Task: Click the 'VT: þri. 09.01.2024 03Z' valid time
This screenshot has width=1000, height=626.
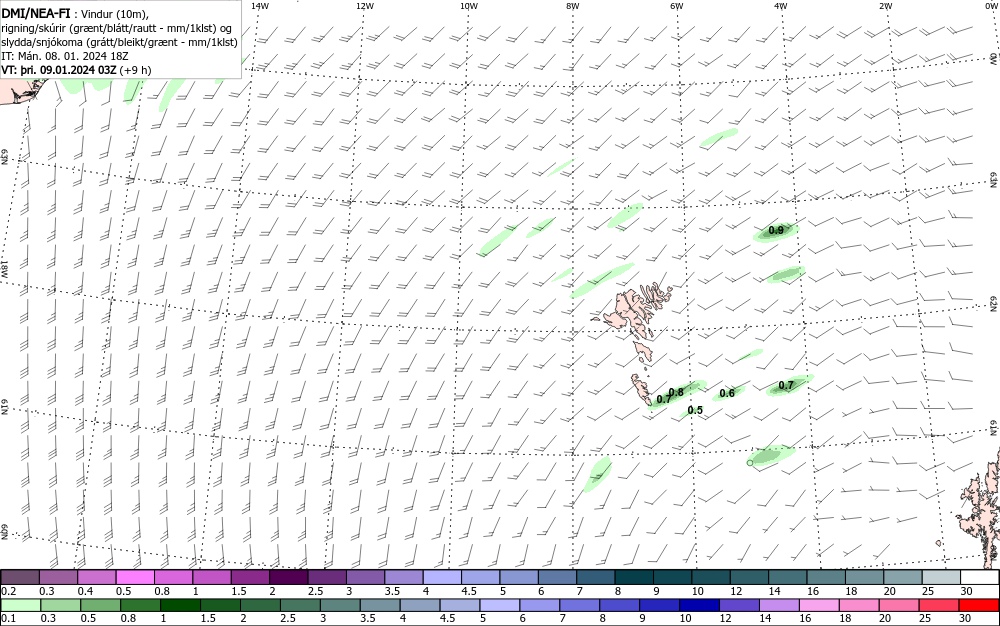Action: [59, 70]
